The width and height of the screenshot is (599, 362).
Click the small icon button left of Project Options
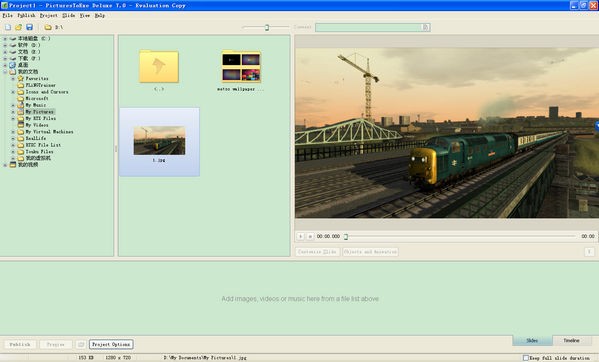click(x=81, y=344)
